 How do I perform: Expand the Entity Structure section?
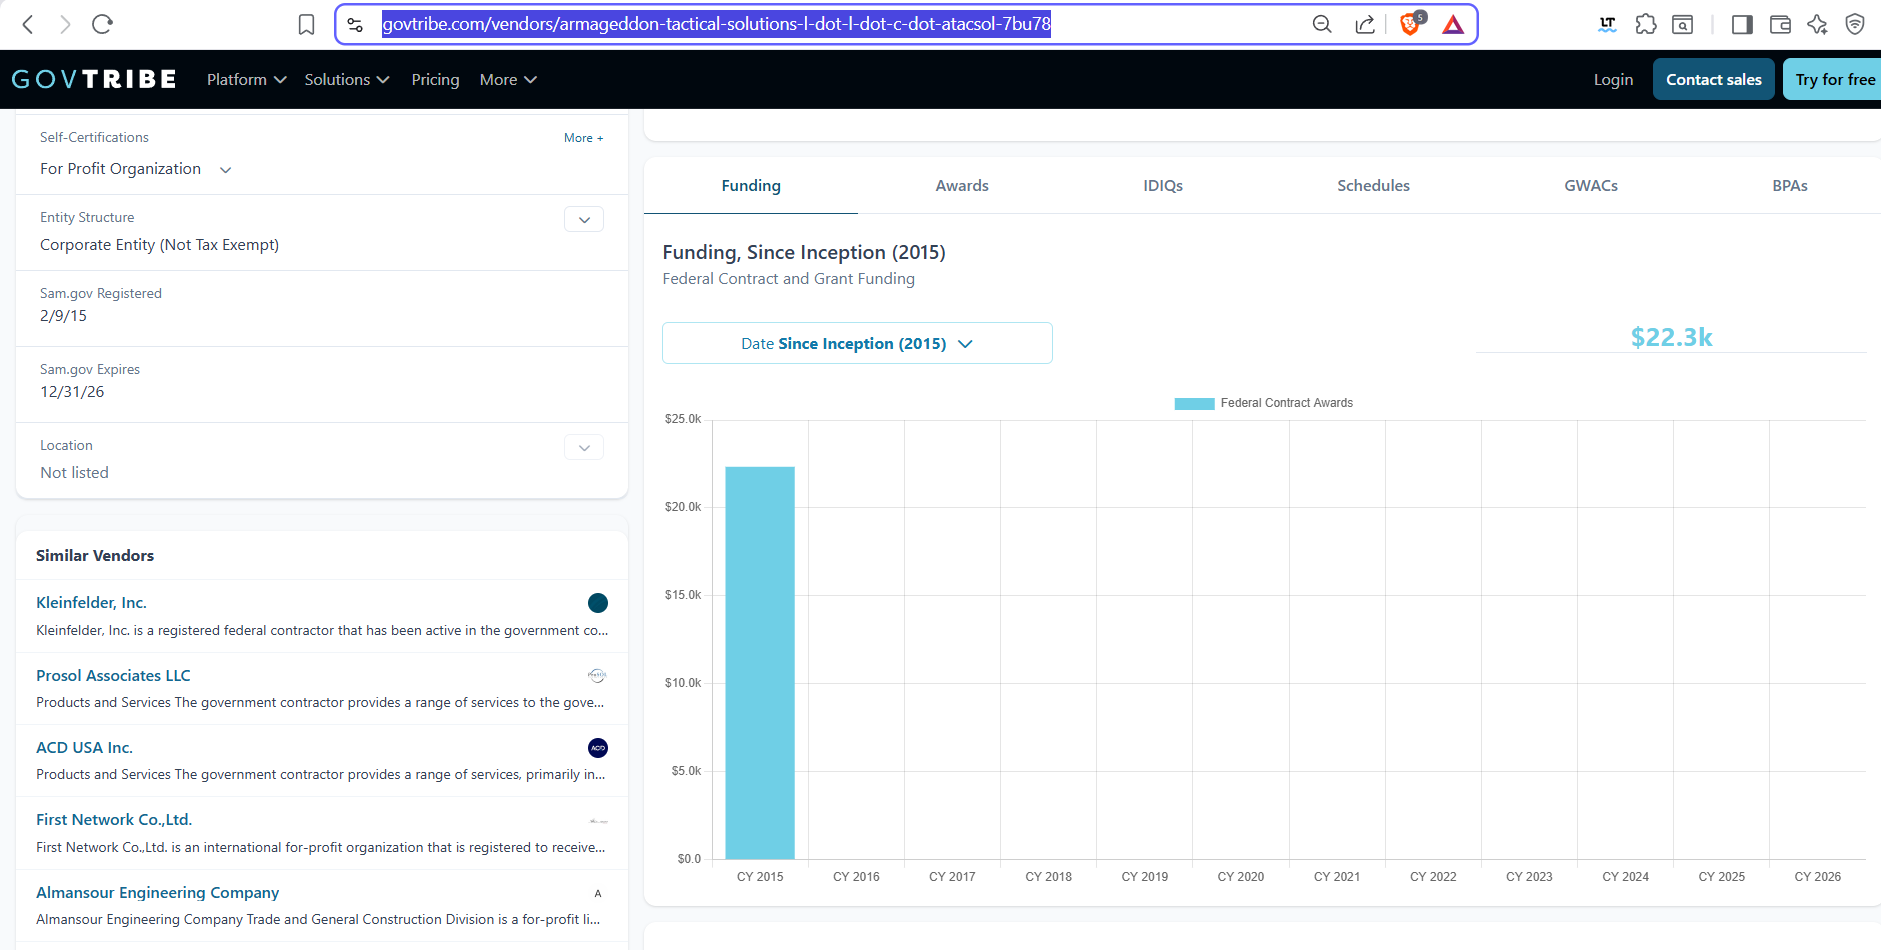coord(584,219)
